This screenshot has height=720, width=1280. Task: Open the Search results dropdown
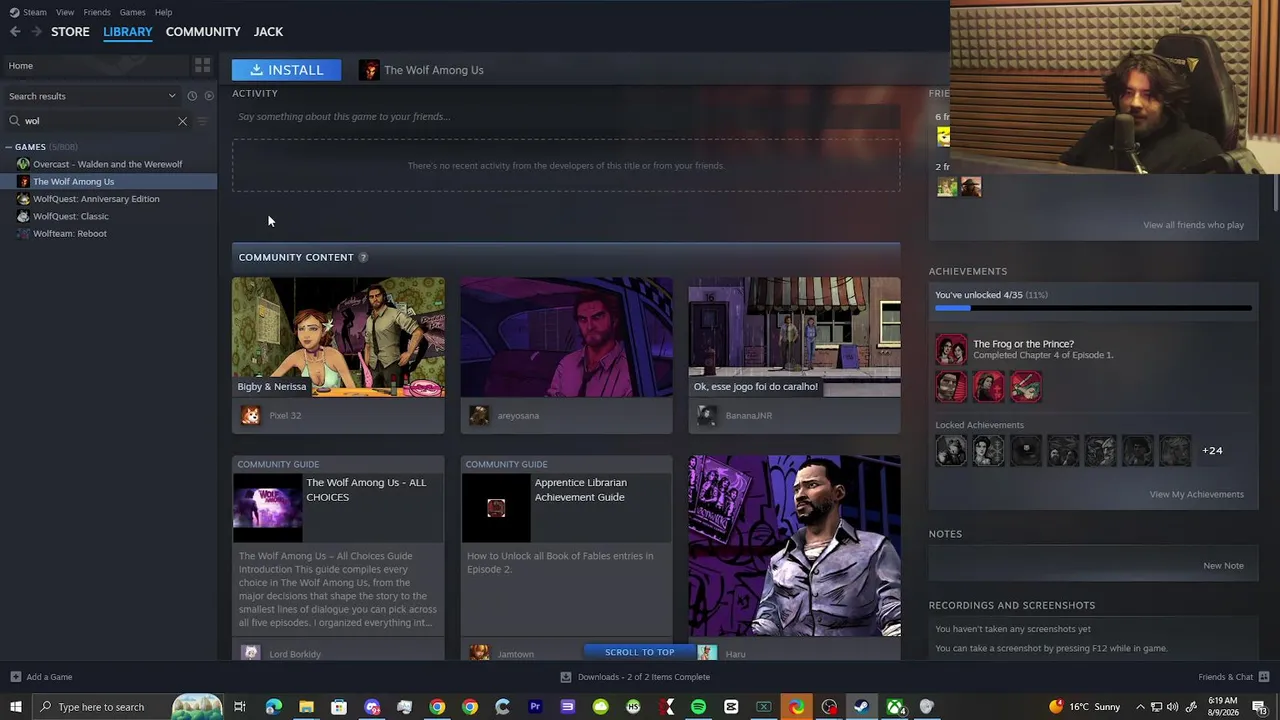(x=92, y=96)
